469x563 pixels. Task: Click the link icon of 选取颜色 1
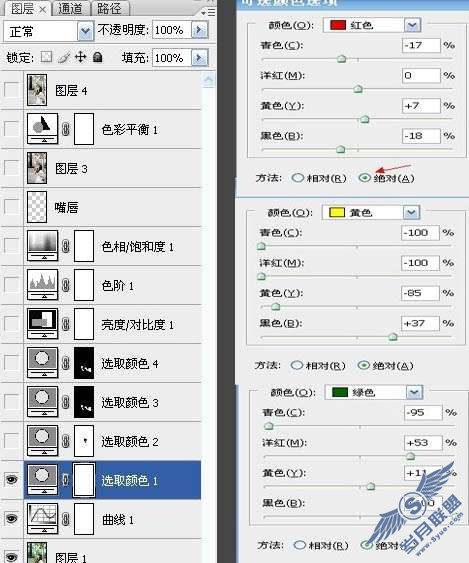[65, 480]
